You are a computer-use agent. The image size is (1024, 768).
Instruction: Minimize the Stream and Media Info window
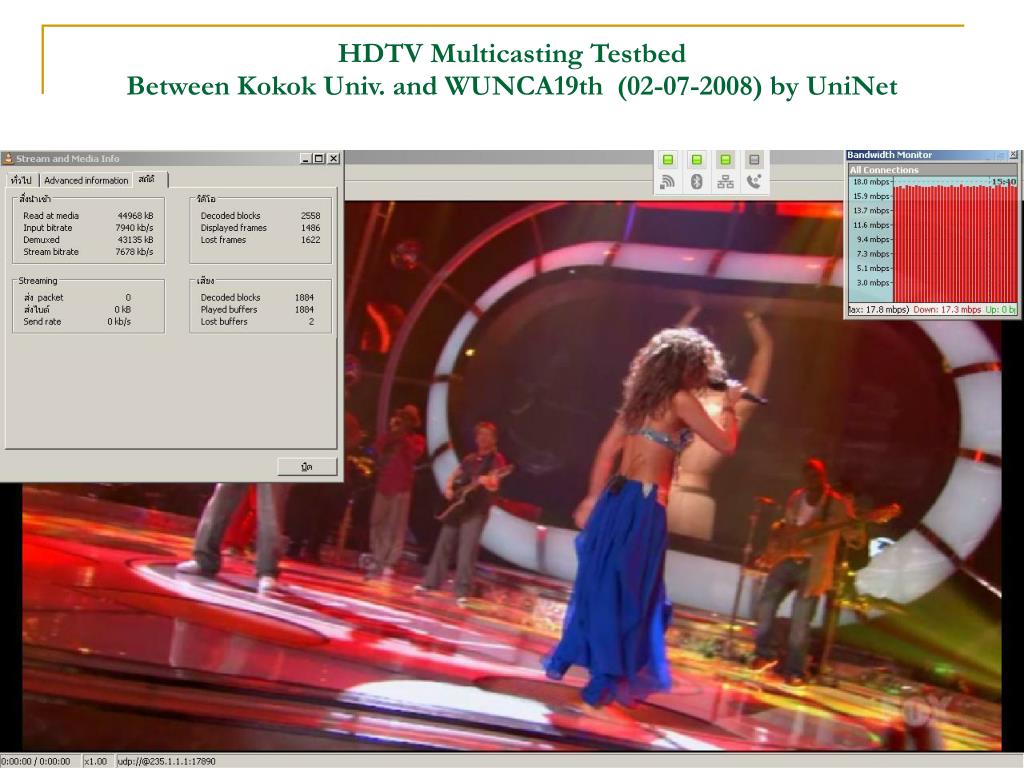(306, 158)
